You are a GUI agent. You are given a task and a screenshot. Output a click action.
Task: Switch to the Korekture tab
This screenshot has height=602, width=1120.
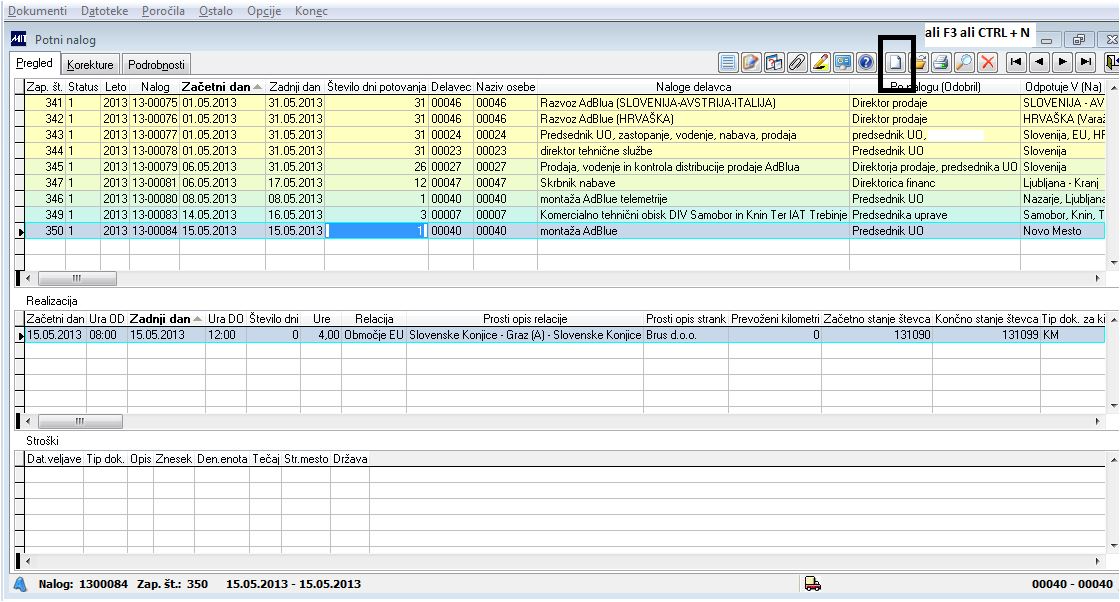point(90,64)
